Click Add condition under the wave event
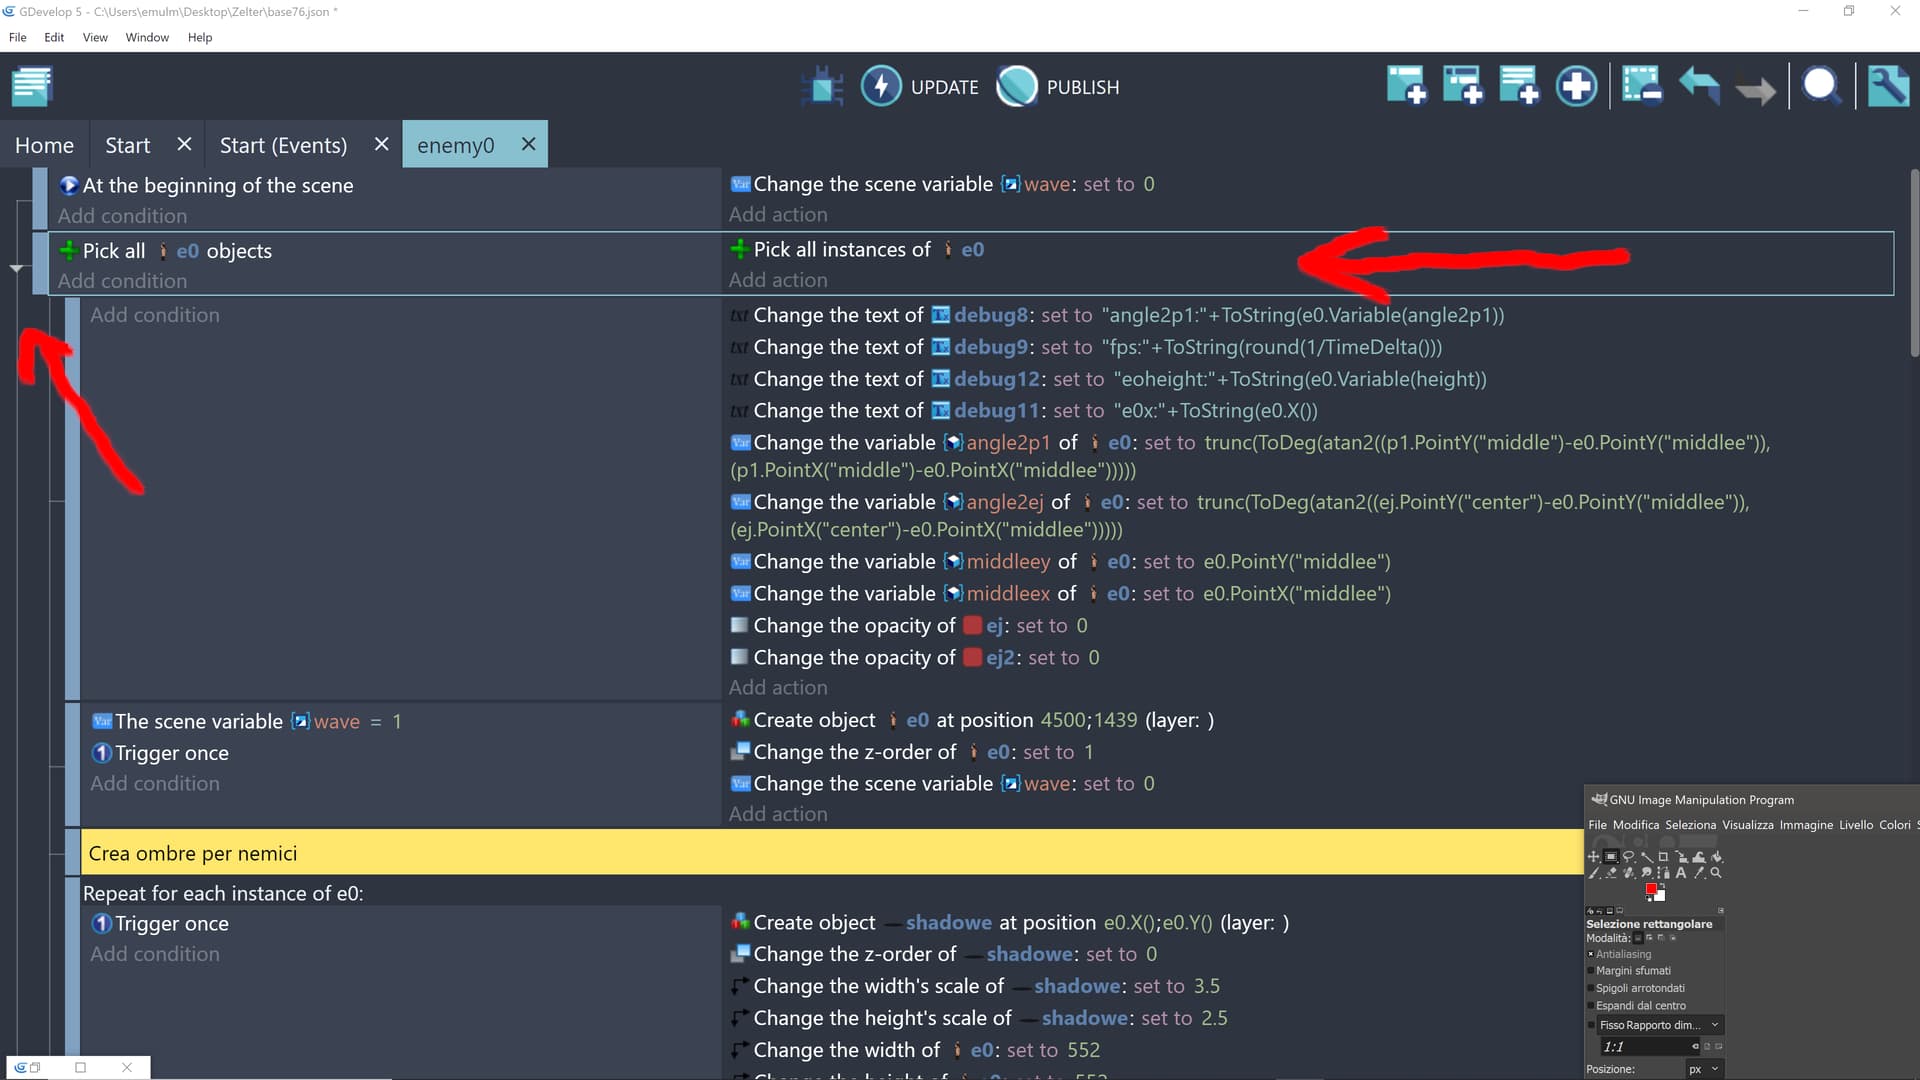This screenshot has height=1080, width=1920. pyautogui.click(x=154, y=783)
